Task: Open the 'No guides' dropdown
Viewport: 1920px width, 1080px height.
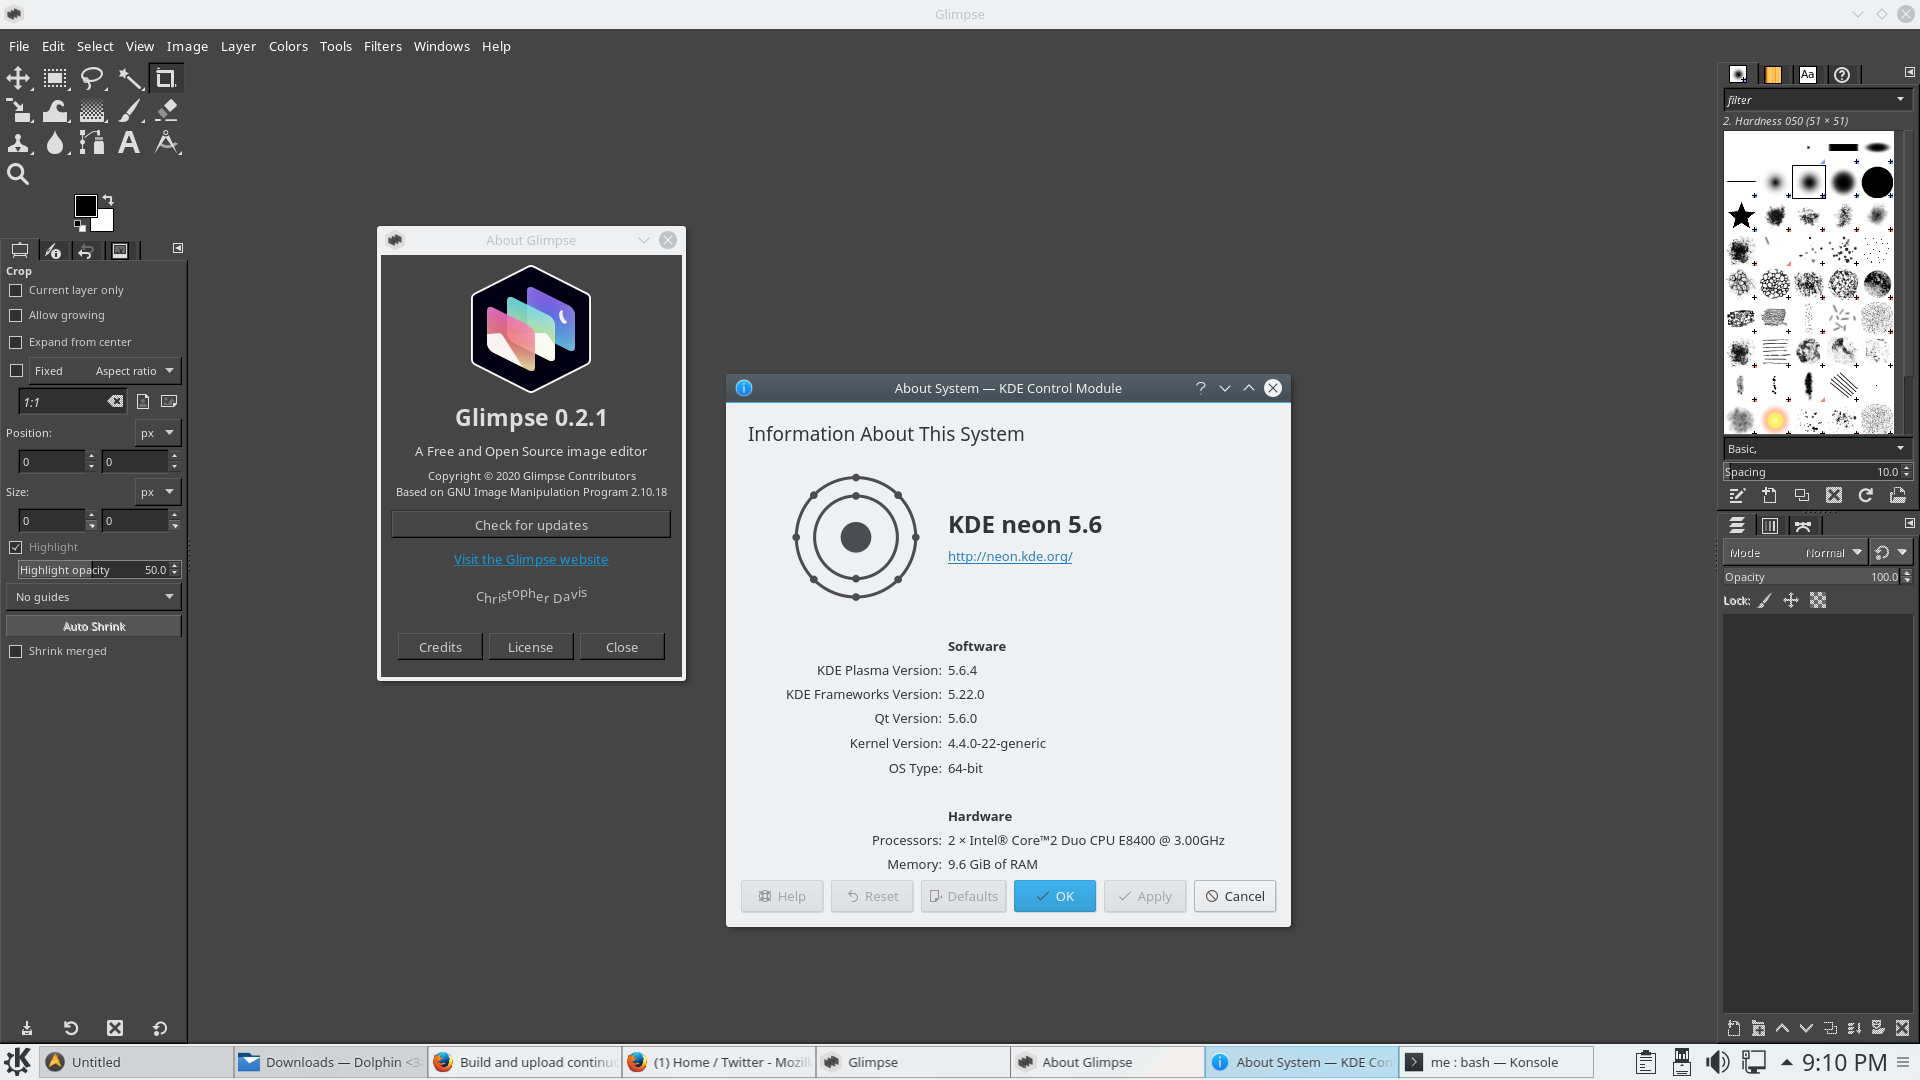Action: 94,597
